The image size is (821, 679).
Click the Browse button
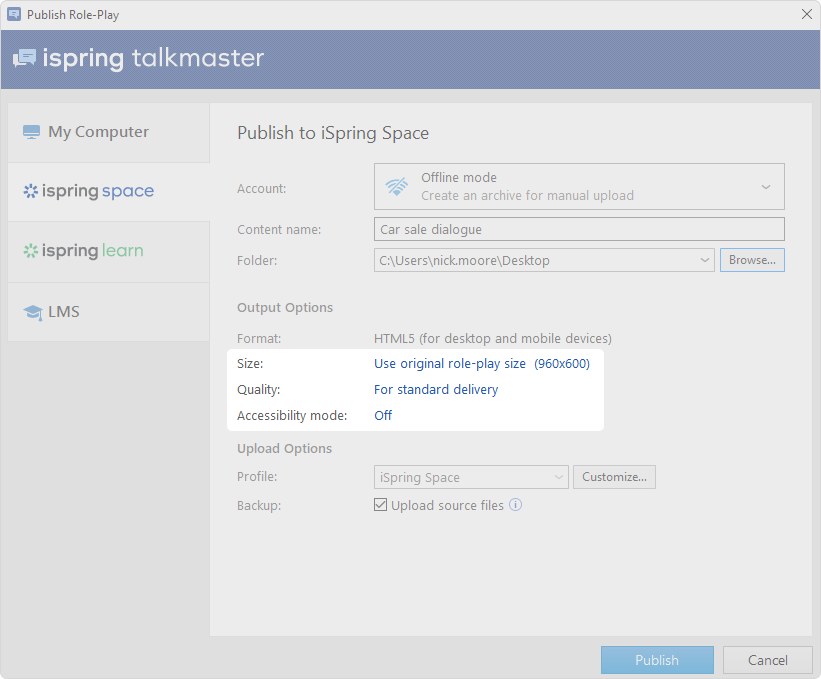(x=752, y=260)
